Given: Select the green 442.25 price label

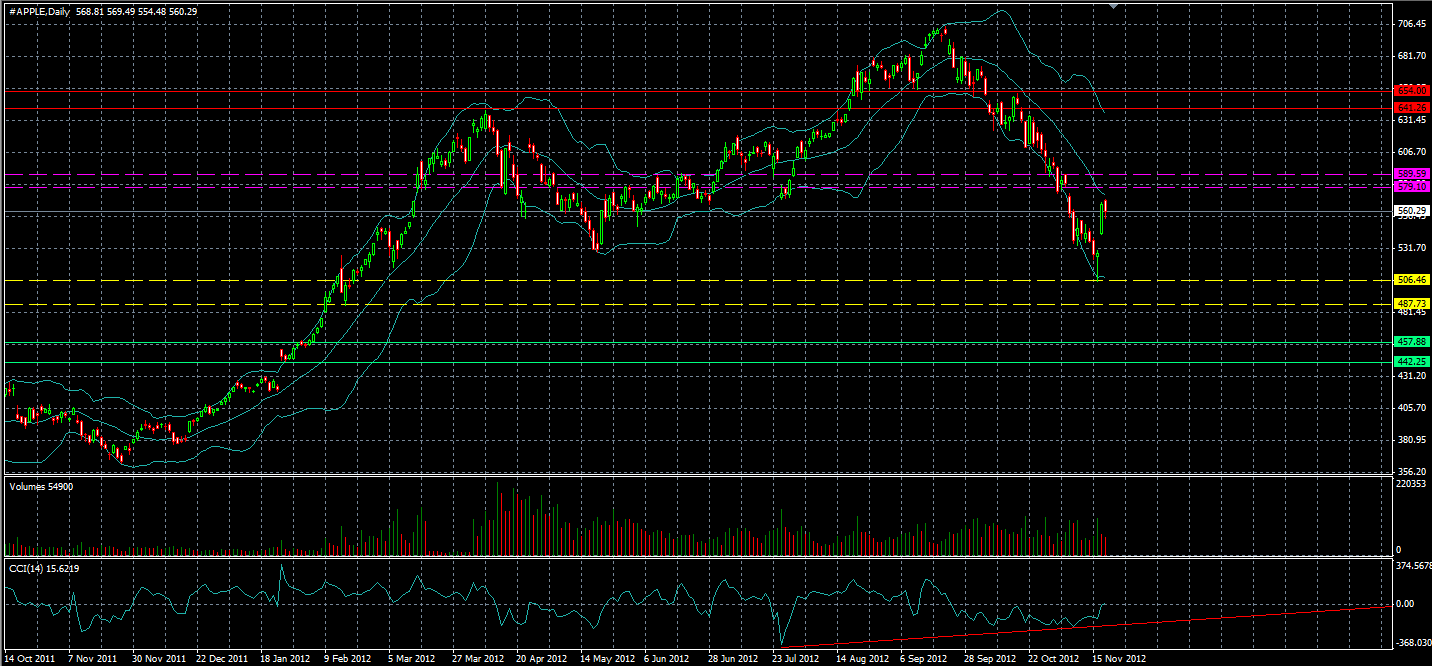Looking at the screenshot, I should (1410, 362).
